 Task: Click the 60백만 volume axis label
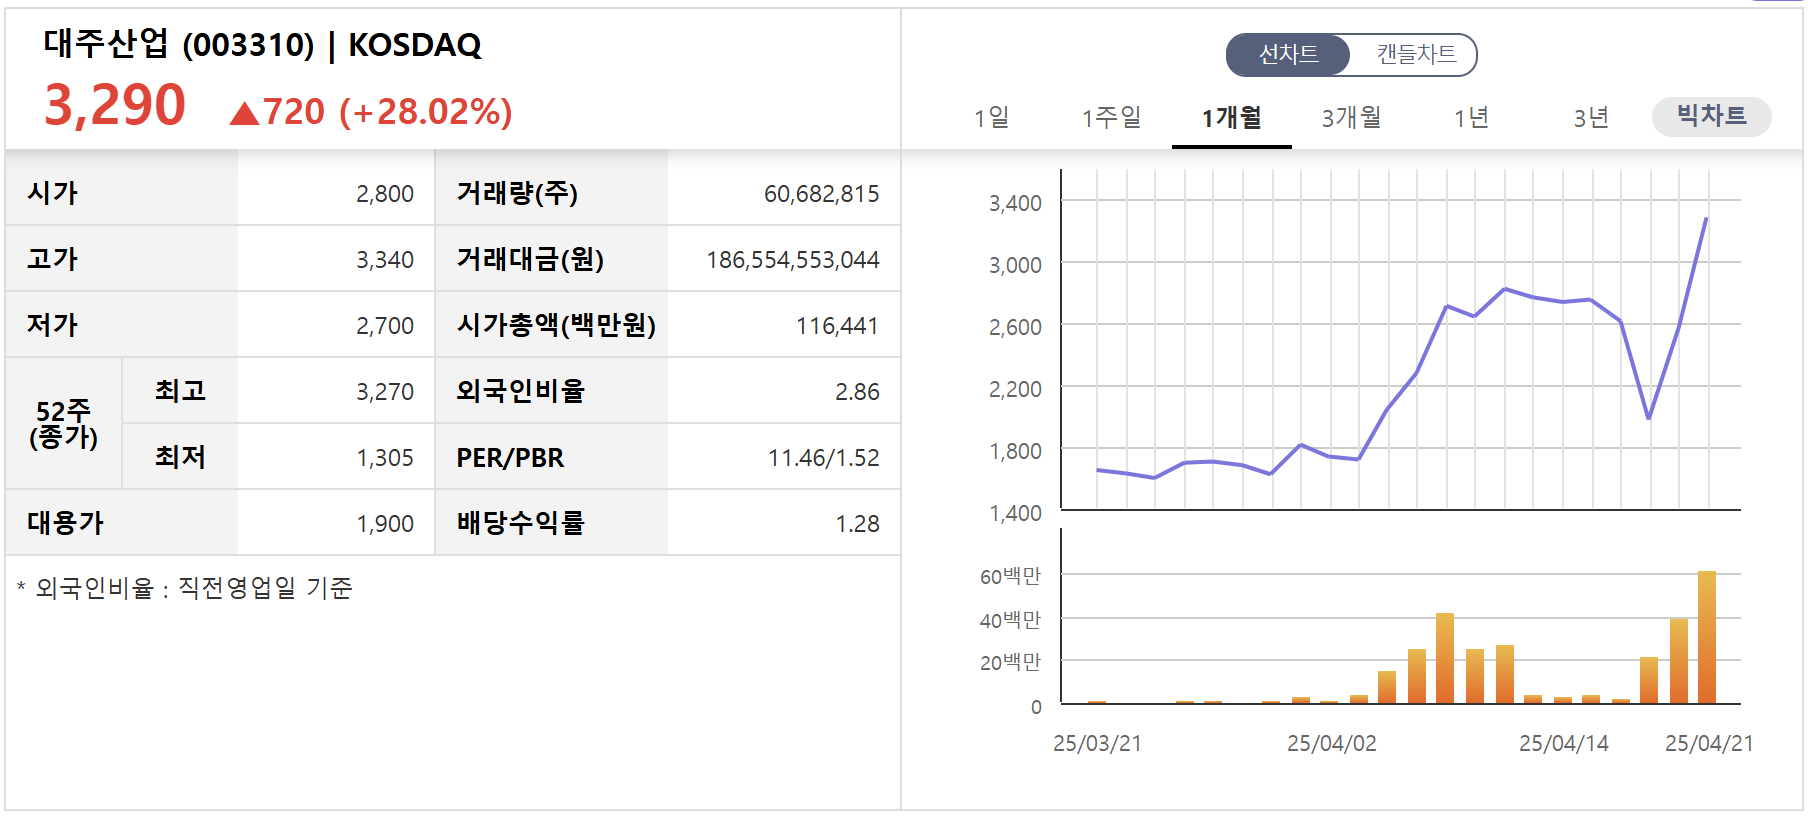pyautogui.click(x=1010, y=576)
